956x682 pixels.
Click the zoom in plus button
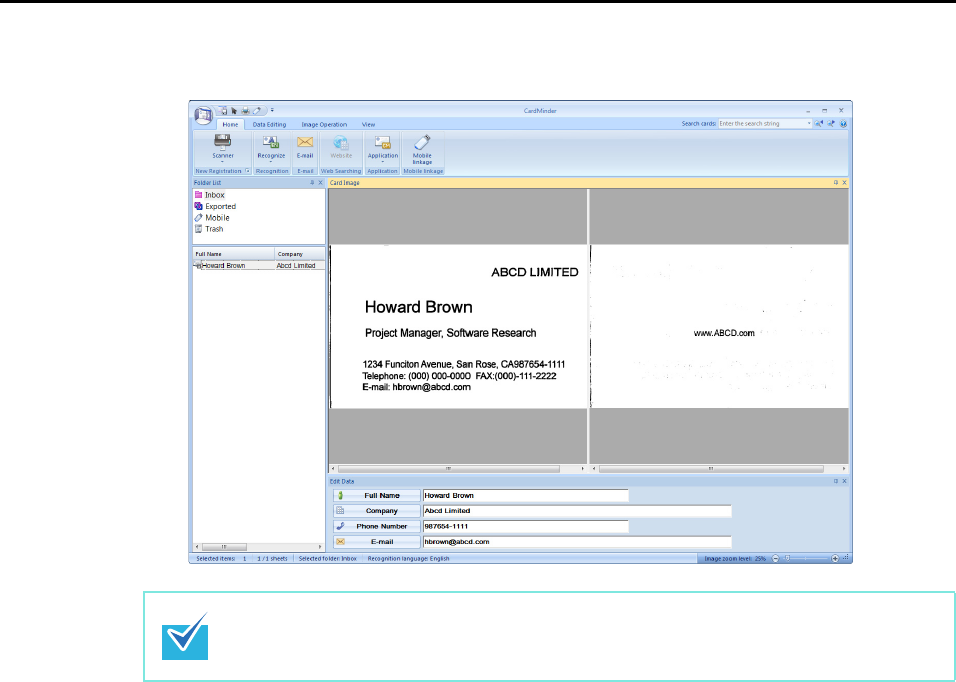pos(835,559)
